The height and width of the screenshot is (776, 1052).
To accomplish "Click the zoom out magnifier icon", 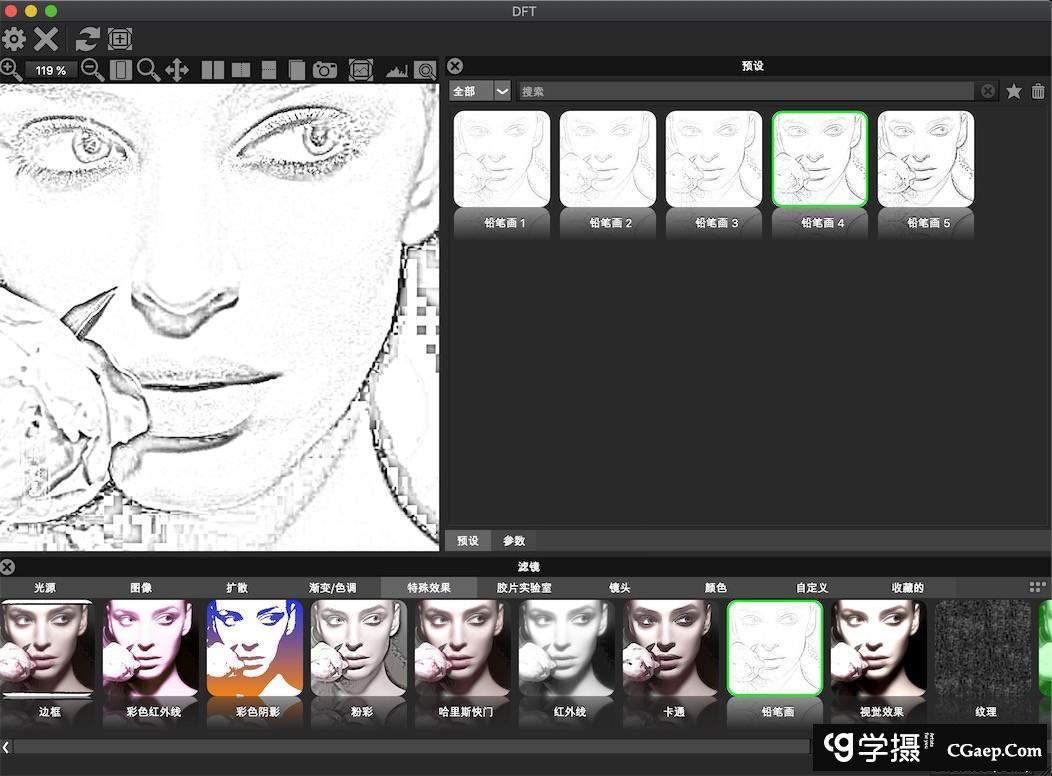I will tap(92, 70).
